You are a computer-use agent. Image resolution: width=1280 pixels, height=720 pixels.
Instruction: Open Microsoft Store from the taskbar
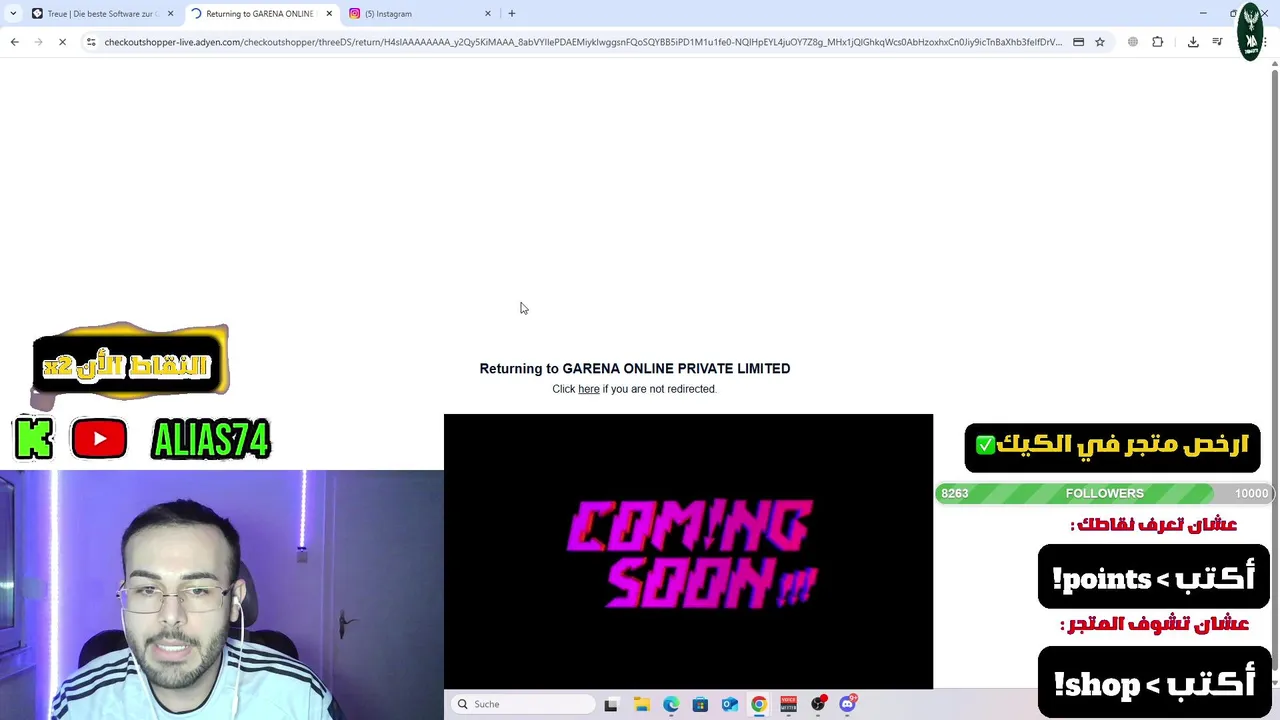(x=700, y=704)
